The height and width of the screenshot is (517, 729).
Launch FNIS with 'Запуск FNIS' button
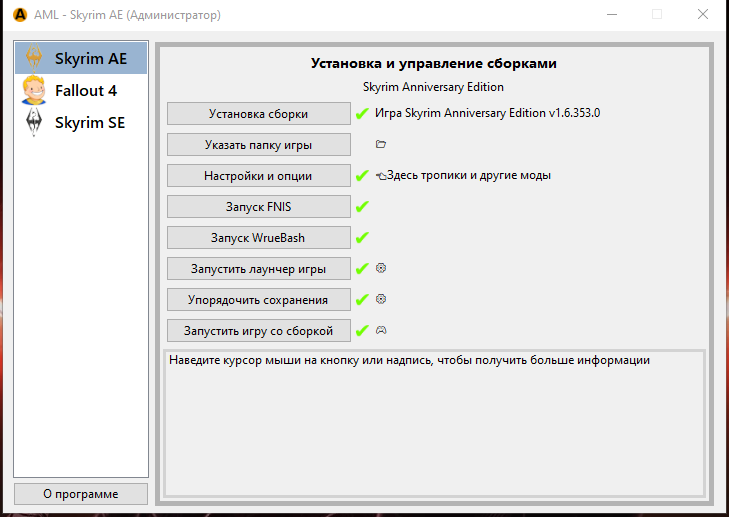click(x=258, y=207)
